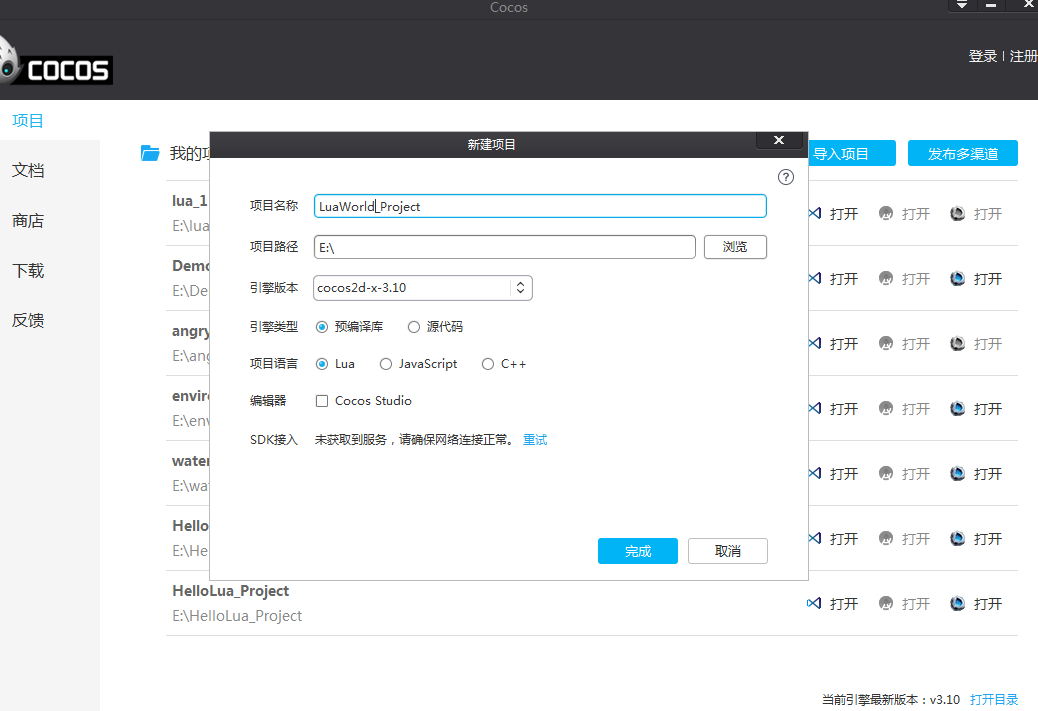1038x711 pixels.
Task: Click the Visual Studio icon in the water row
Action: click(x=814, y=473)
